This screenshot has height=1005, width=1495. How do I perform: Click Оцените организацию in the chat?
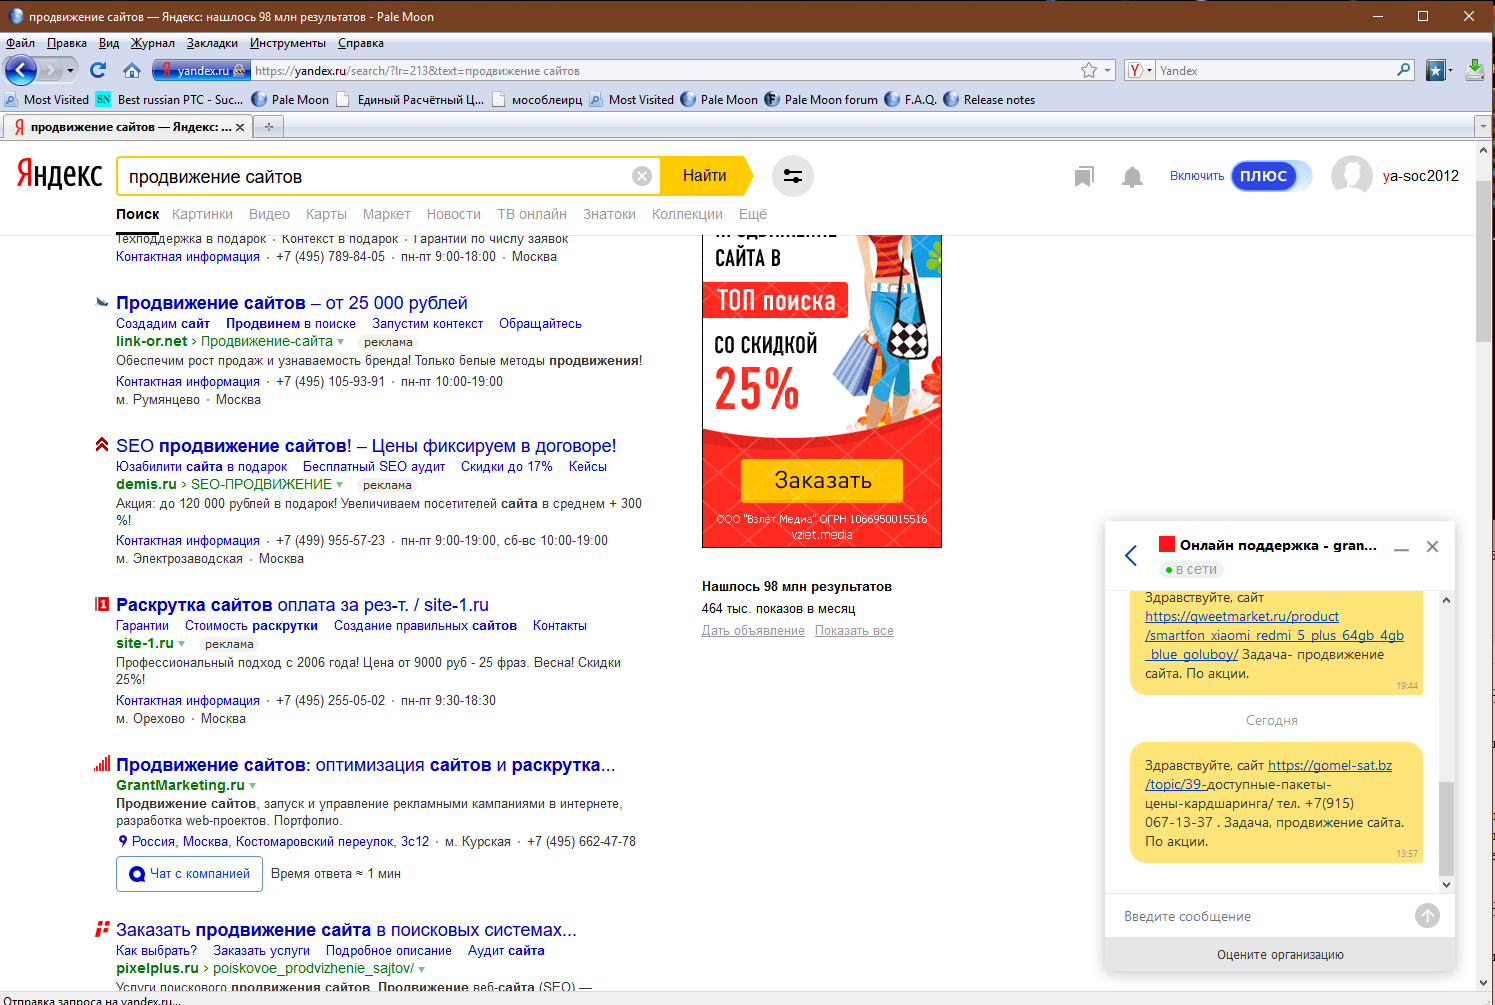point(1280,955)
